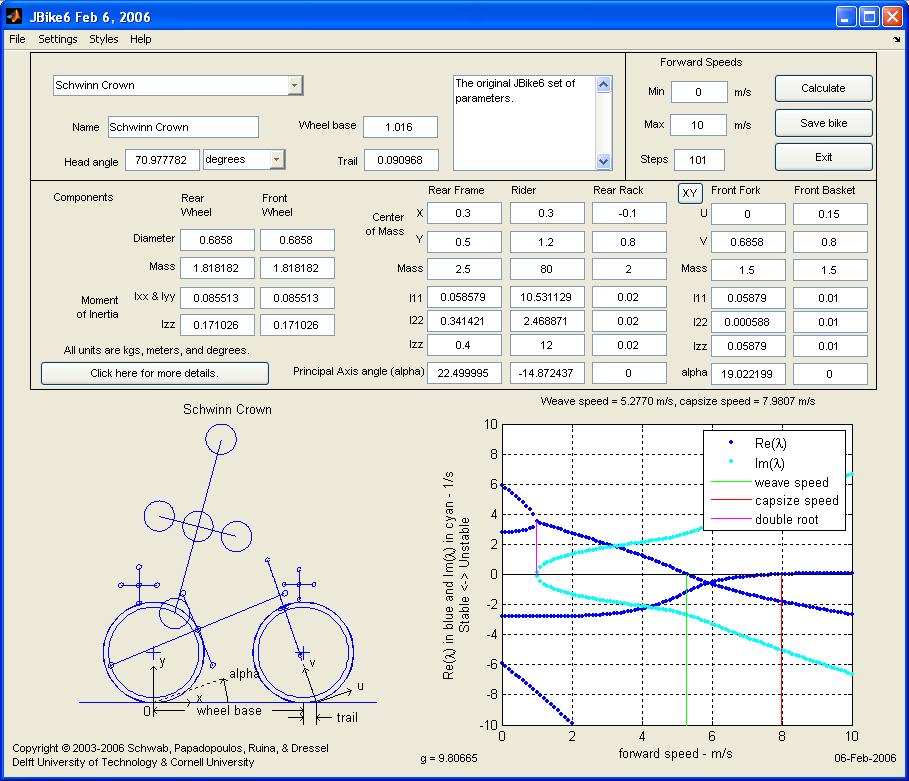
Task: Open the Styles menu
Action: coord(103,39)
